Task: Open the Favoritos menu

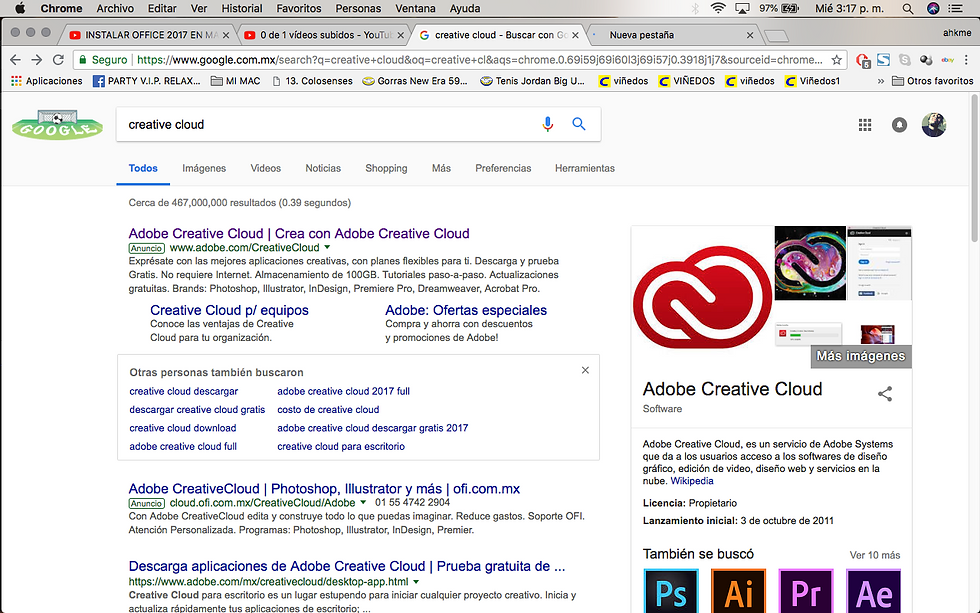Action: click(x=299, y=8)
